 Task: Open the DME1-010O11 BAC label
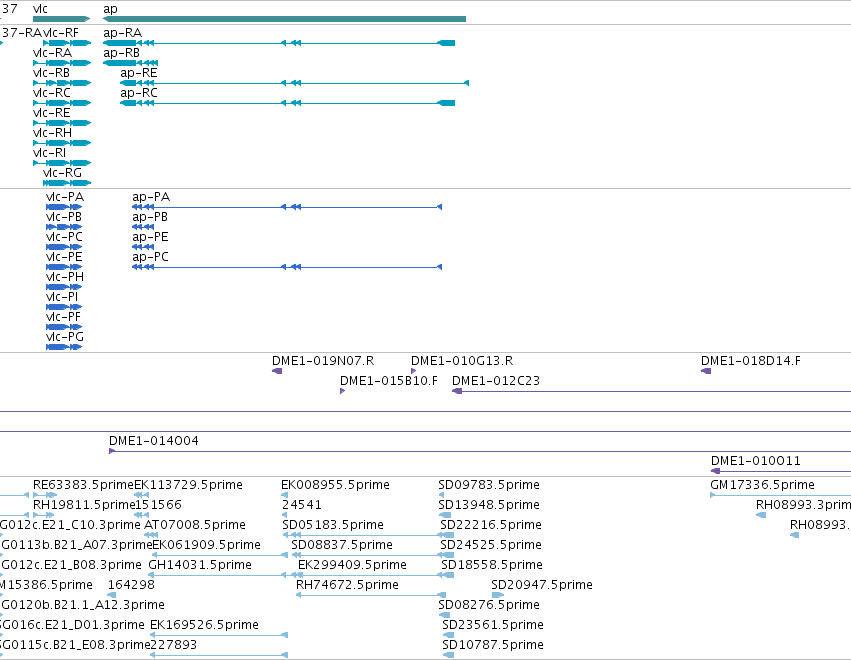[x=755, y=461]
